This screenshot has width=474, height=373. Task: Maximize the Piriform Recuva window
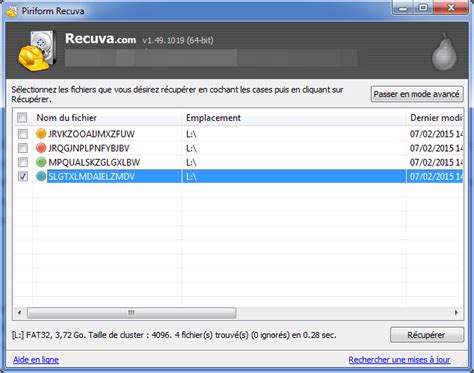tap(423, 8)
